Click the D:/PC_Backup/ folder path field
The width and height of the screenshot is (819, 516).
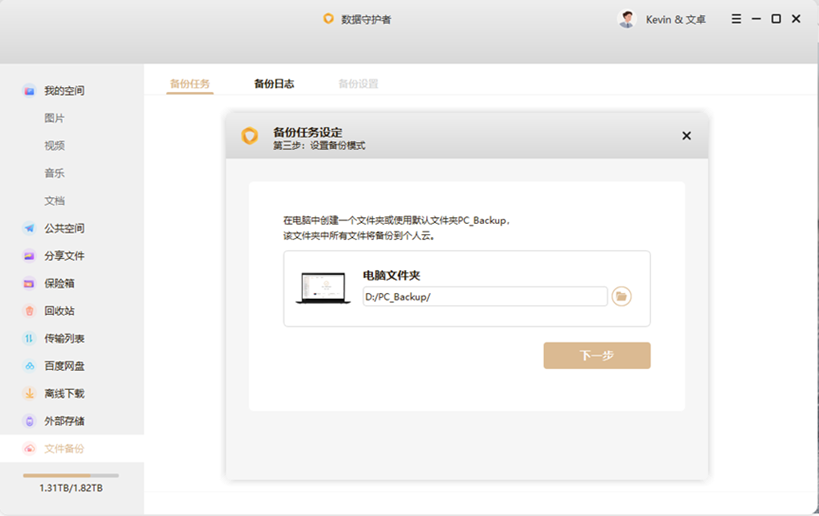484,297
